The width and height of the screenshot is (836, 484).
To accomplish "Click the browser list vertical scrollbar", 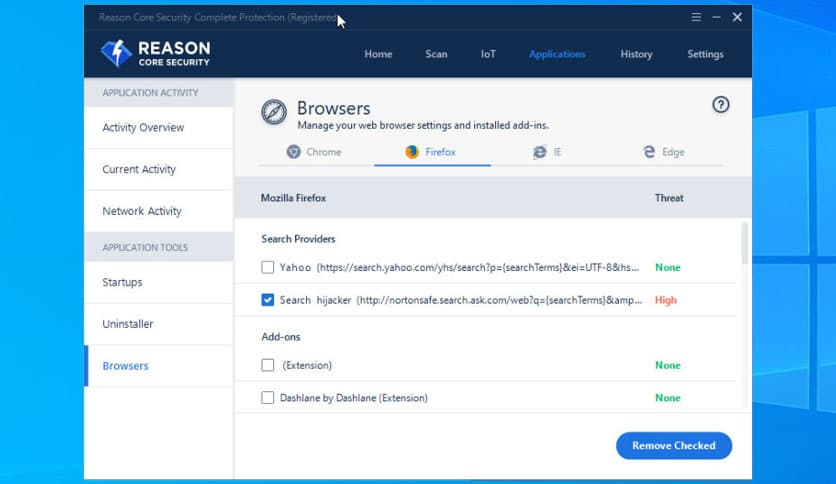I will (744, 243).
